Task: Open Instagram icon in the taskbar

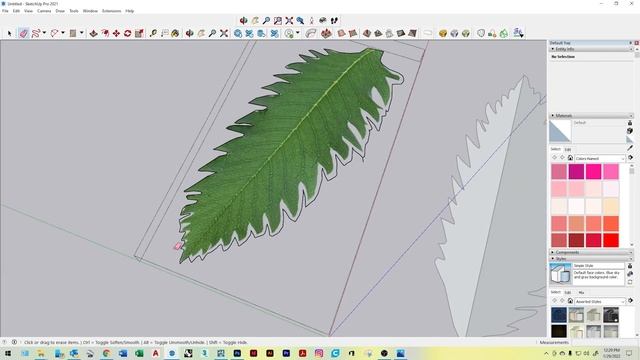Action: click(x=319, y=353)
